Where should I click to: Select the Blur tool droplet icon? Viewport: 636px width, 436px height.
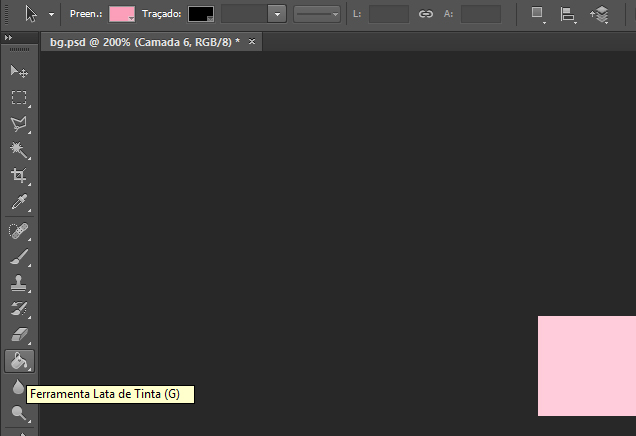[18, 387]
